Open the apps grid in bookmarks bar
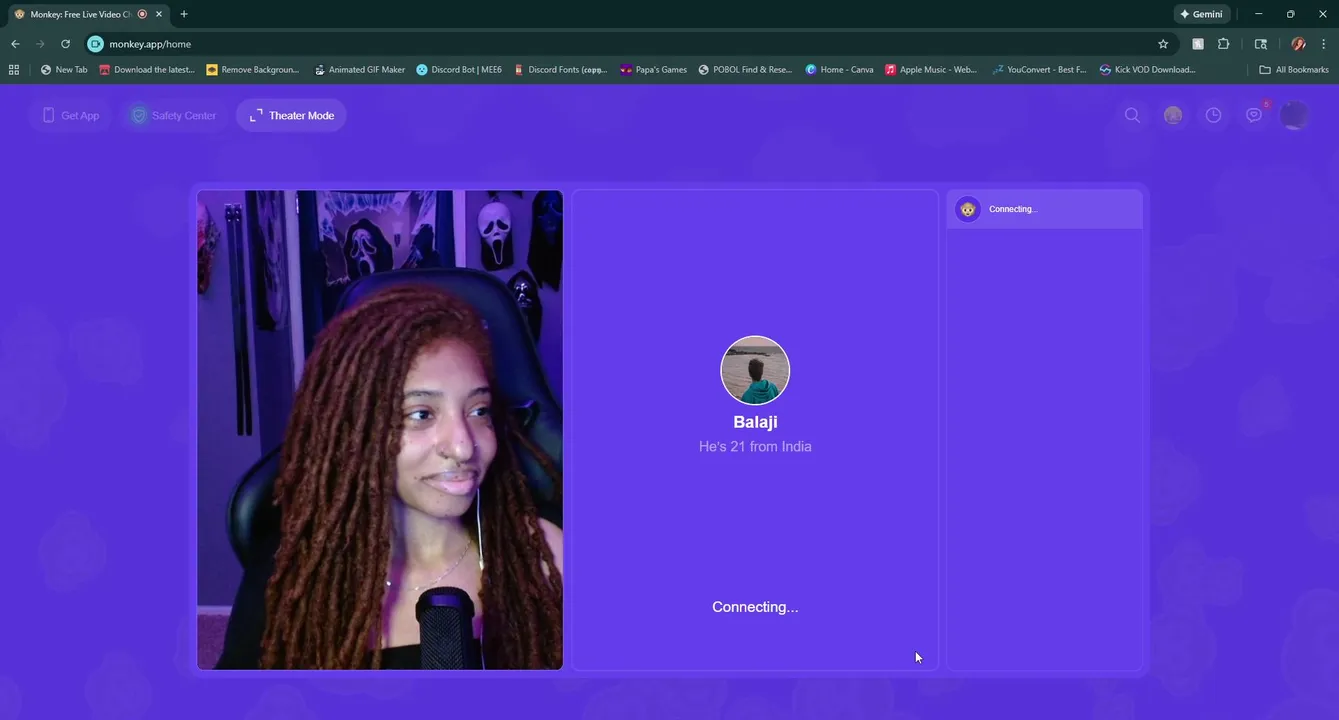Image resolution: width=1339 pixels, height=720 pixels. click(14, 70)
